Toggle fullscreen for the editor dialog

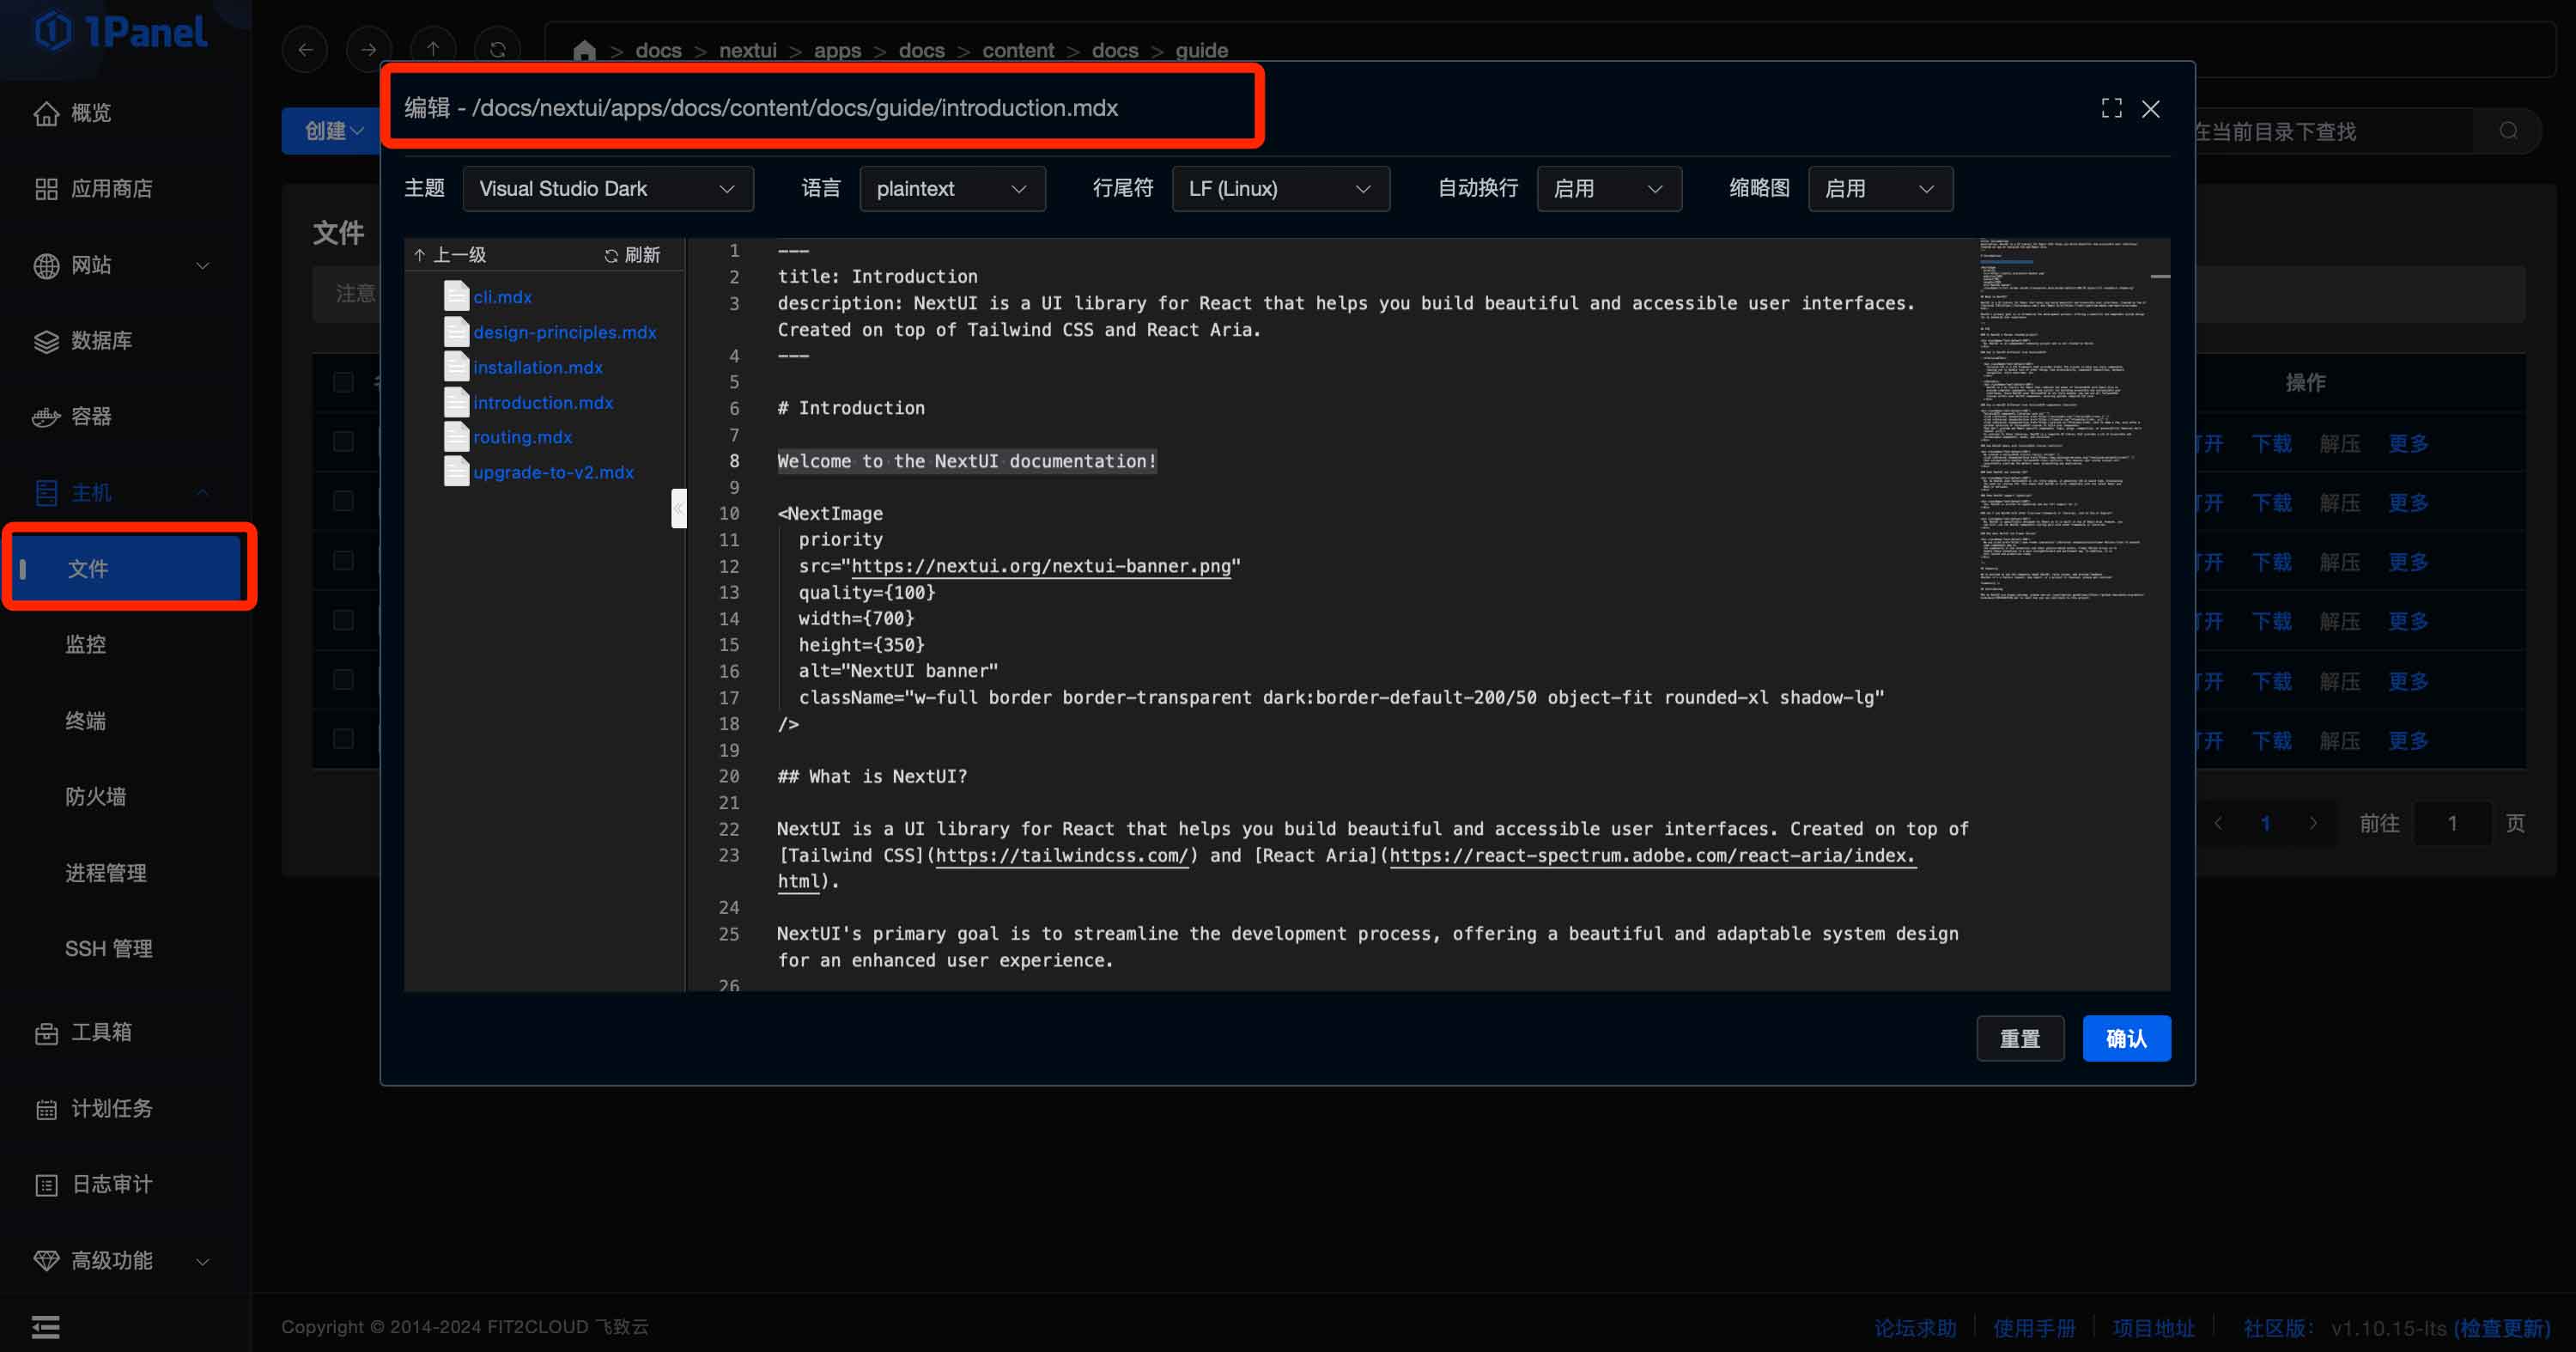coord(2111,108)
